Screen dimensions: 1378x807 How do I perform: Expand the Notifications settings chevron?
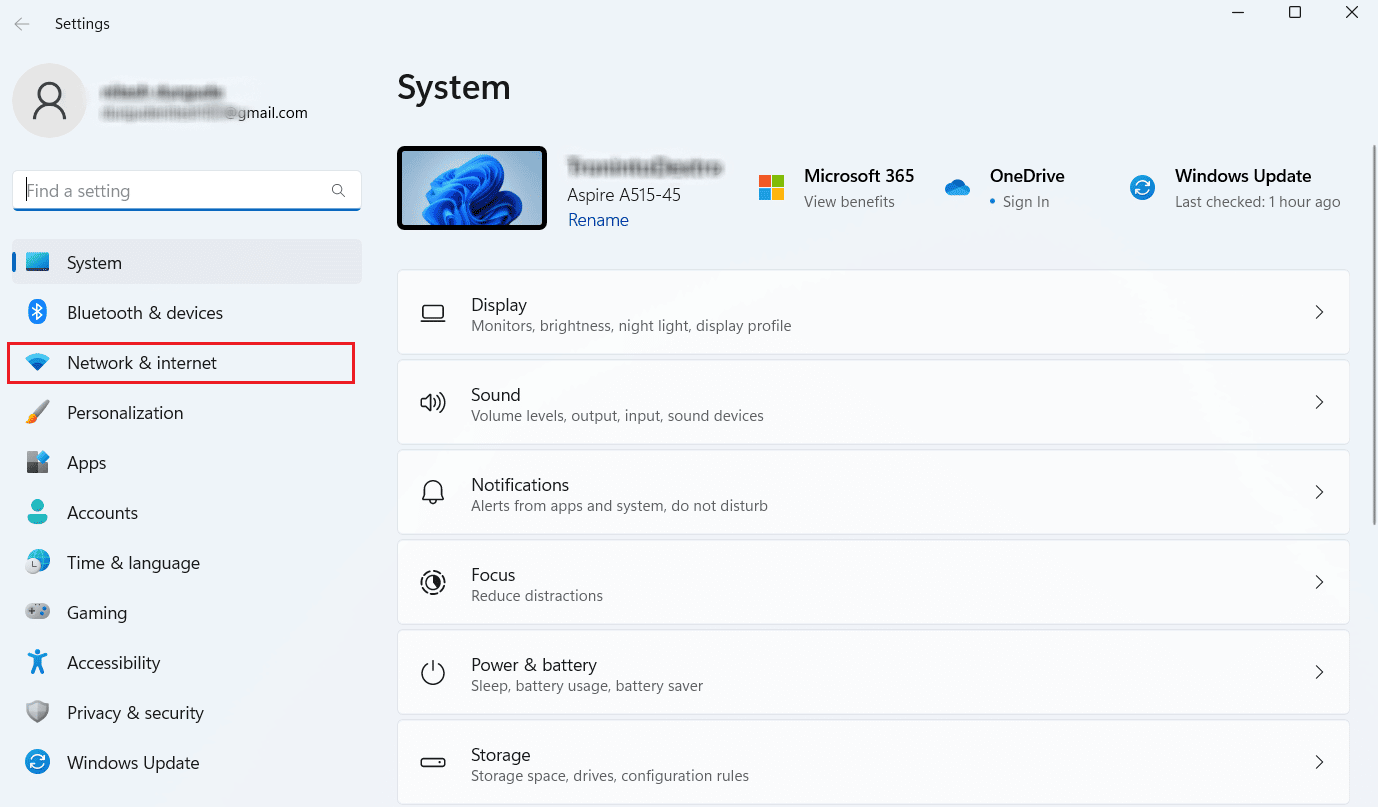[x=1319, y=492]
